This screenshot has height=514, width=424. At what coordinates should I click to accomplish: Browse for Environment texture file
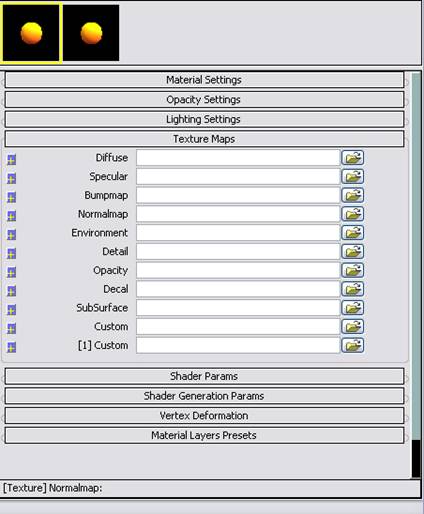[x=353, y=233]
